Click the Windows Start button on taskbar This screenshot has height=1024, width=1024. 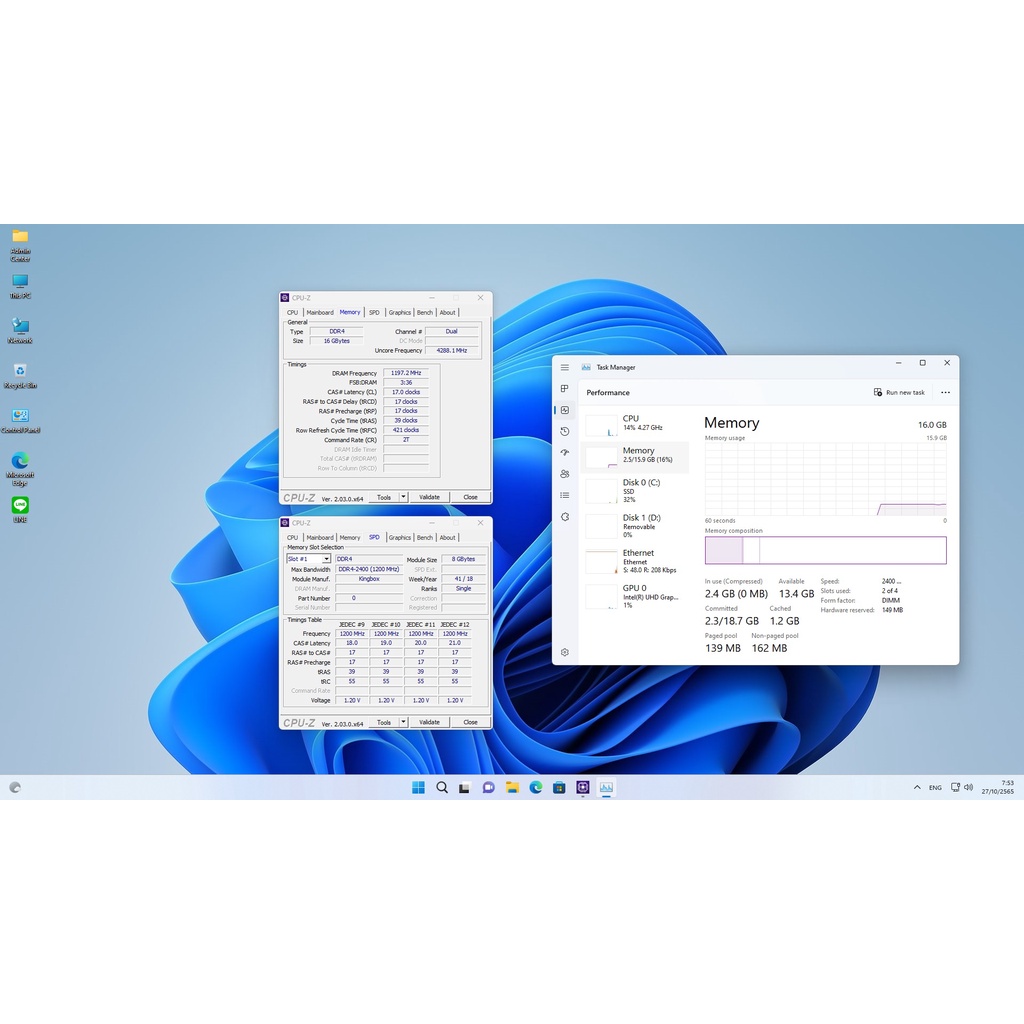[x=418, y=787]
